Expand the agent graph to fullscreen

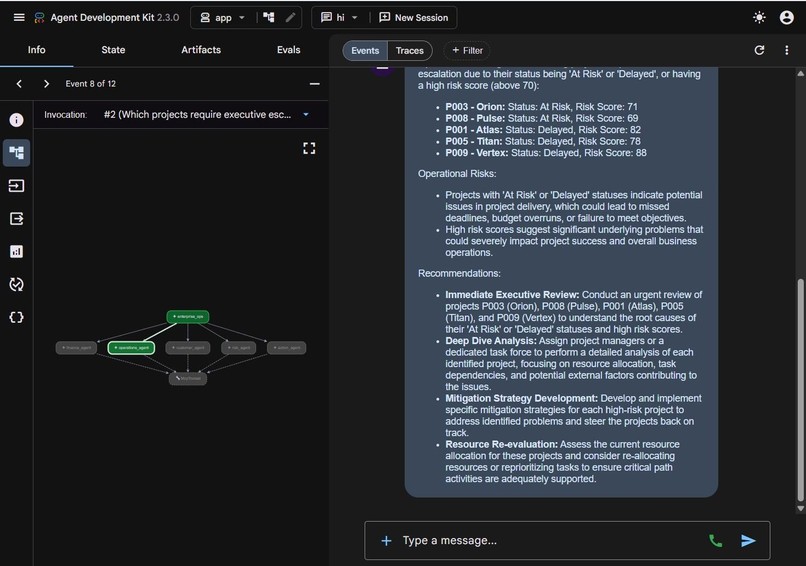pyautogui.click(x=309, y=149)
